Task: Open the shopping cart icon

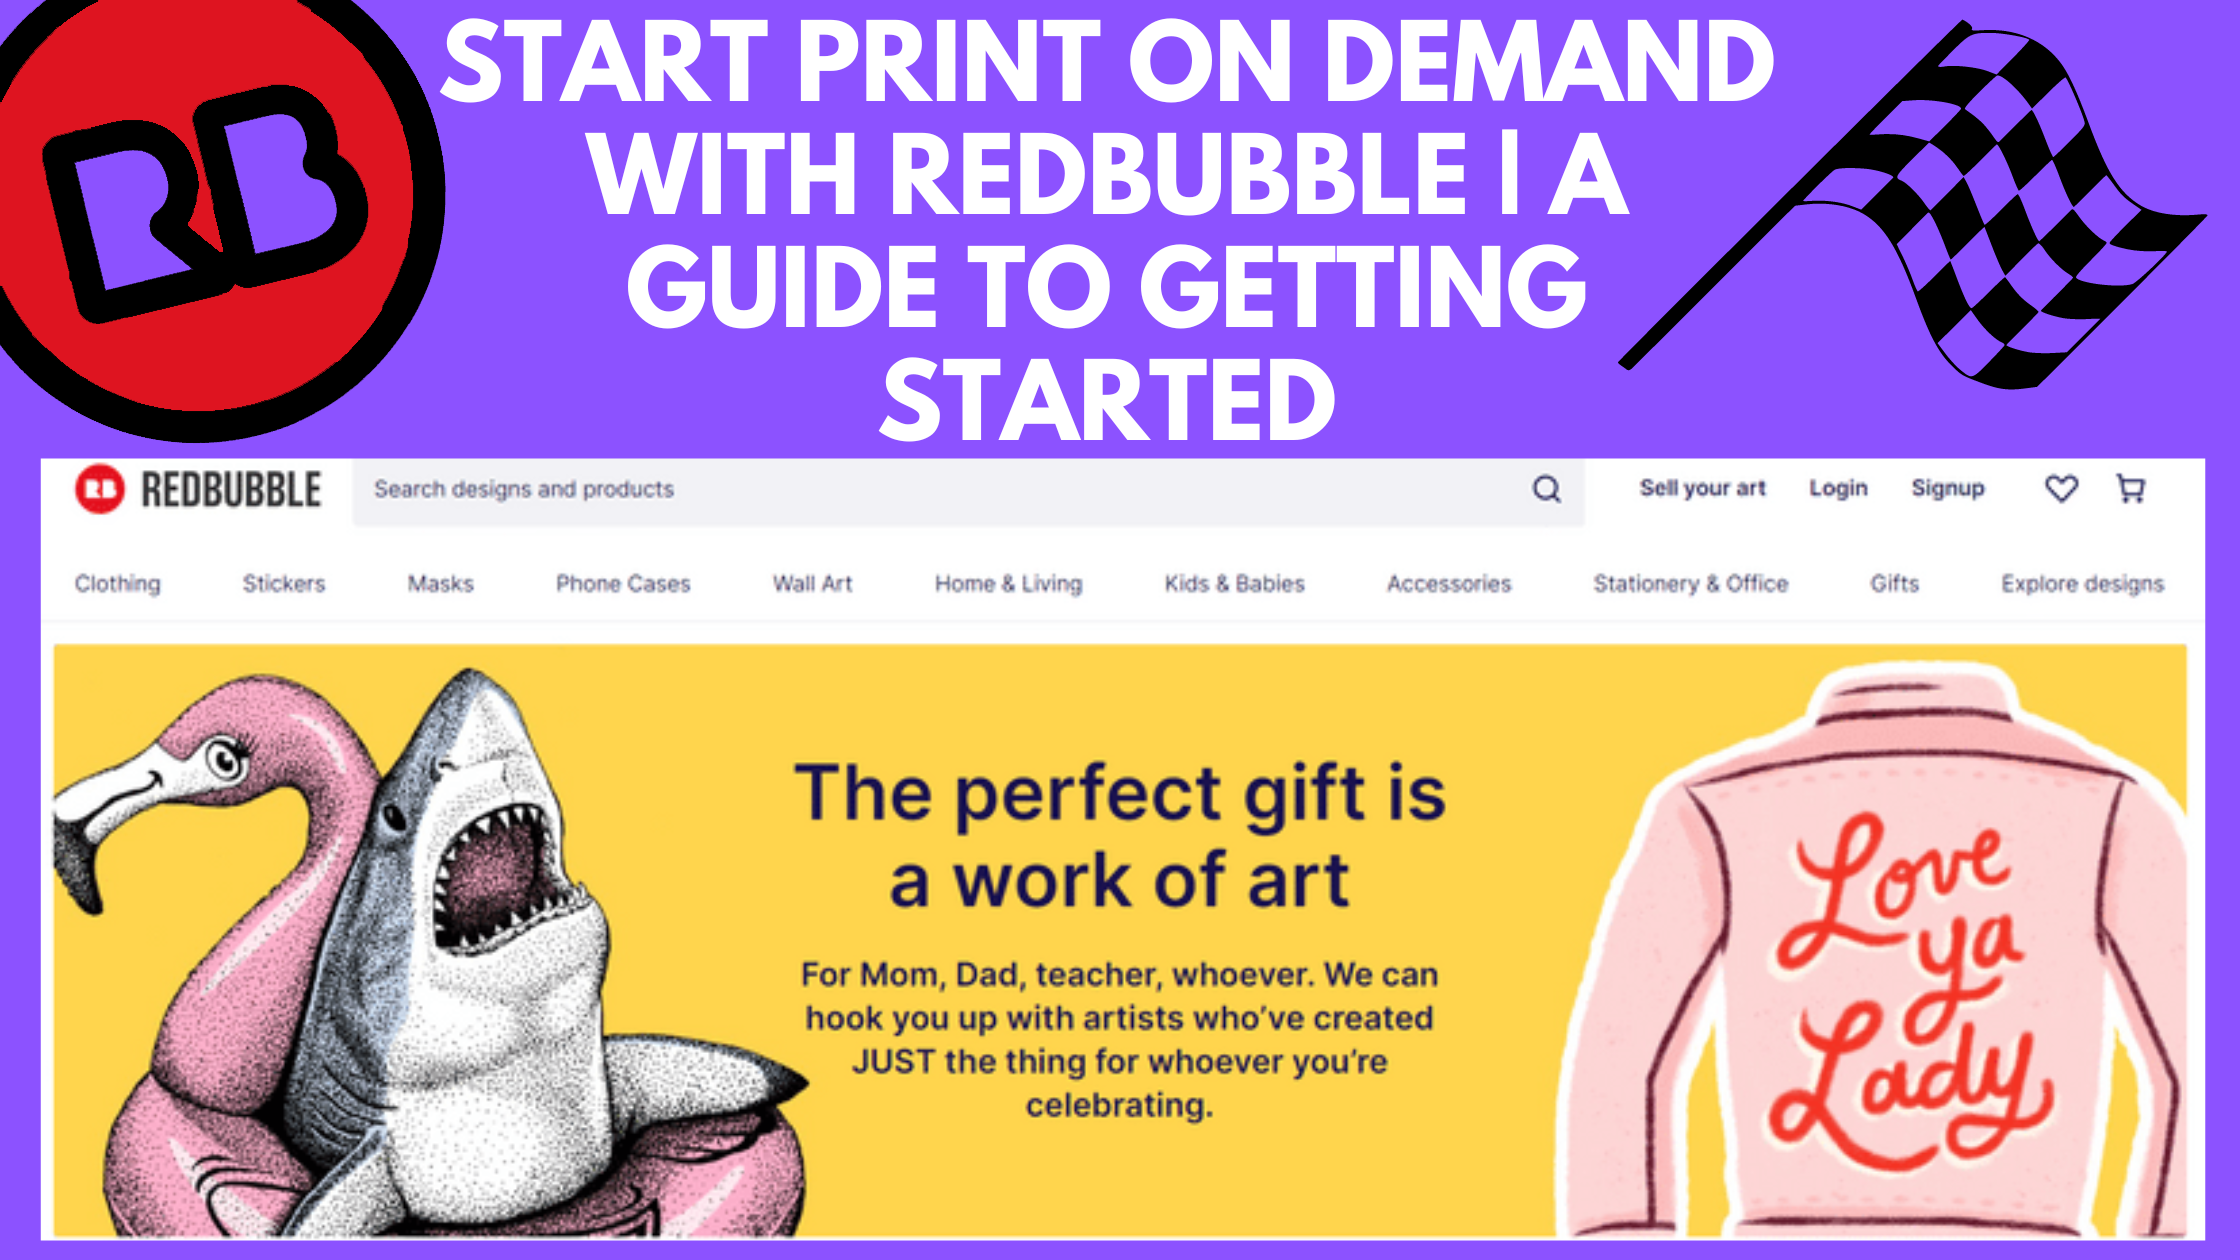Action: pos(2131,488)
